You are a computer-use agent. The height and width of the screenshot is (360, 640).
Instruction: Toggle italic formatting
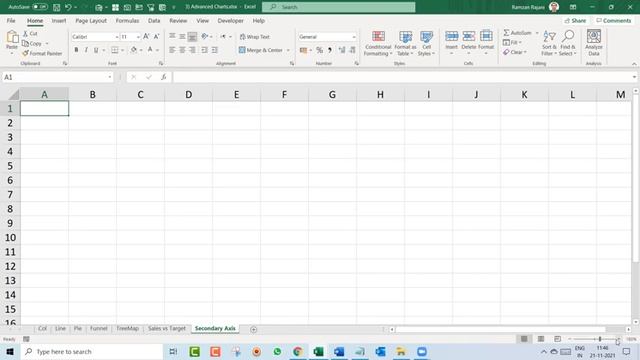tap(86, 50)
